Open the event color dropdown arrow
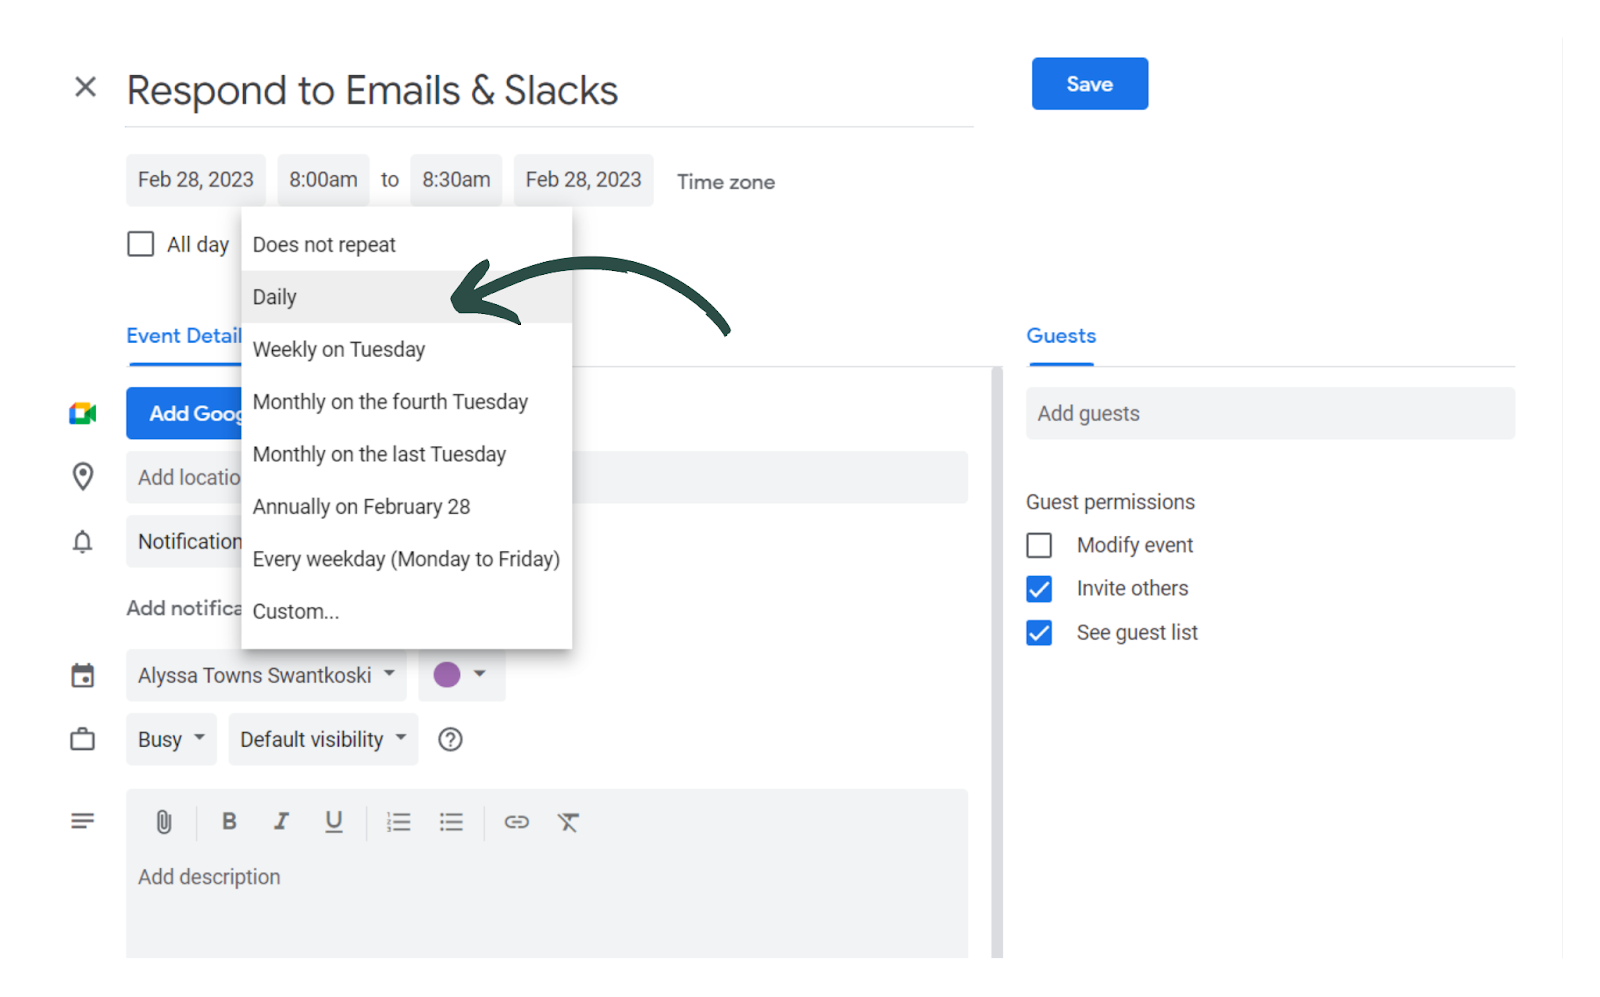This screenshot has width=1600, height=997. (480, 674)
